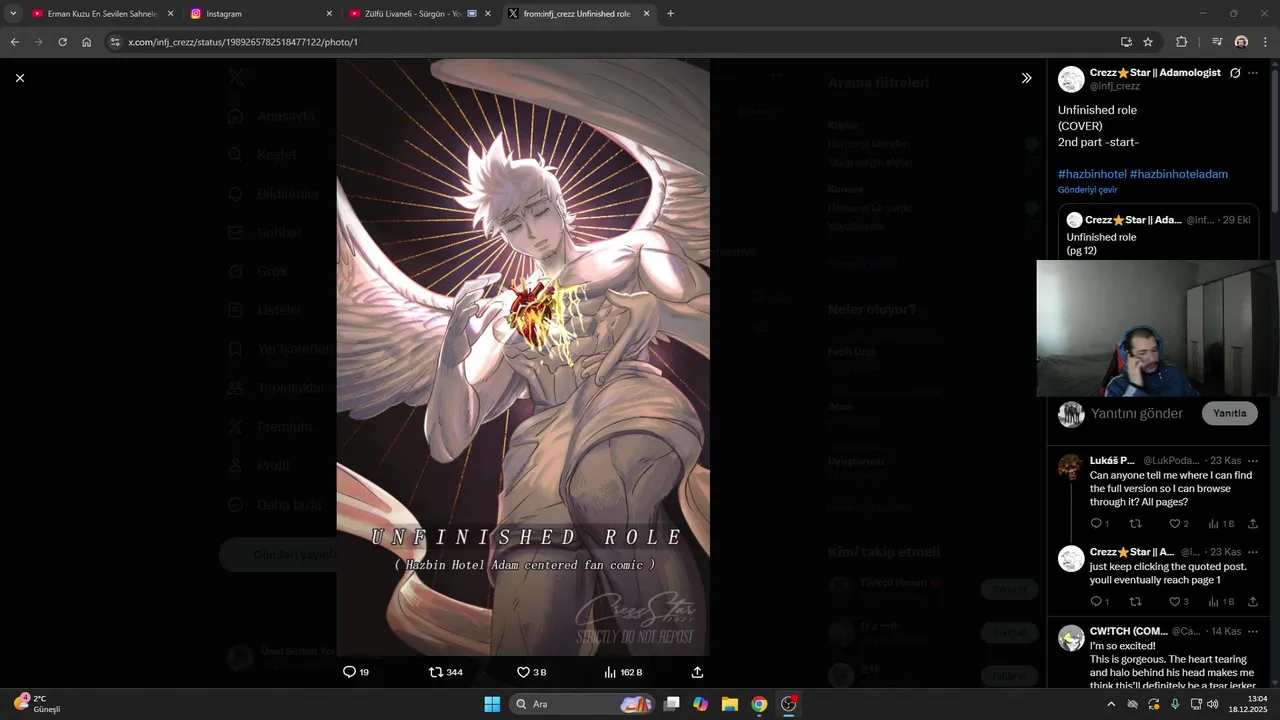Repost Crezz Star 23 Kas comment
Viewport: 1280px width, 720px height.
(x=1135, y=602)
